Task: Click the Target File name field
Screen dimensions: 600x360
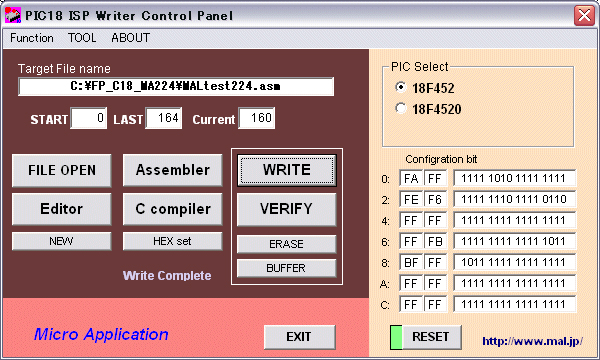Action: tap(176, 86)
